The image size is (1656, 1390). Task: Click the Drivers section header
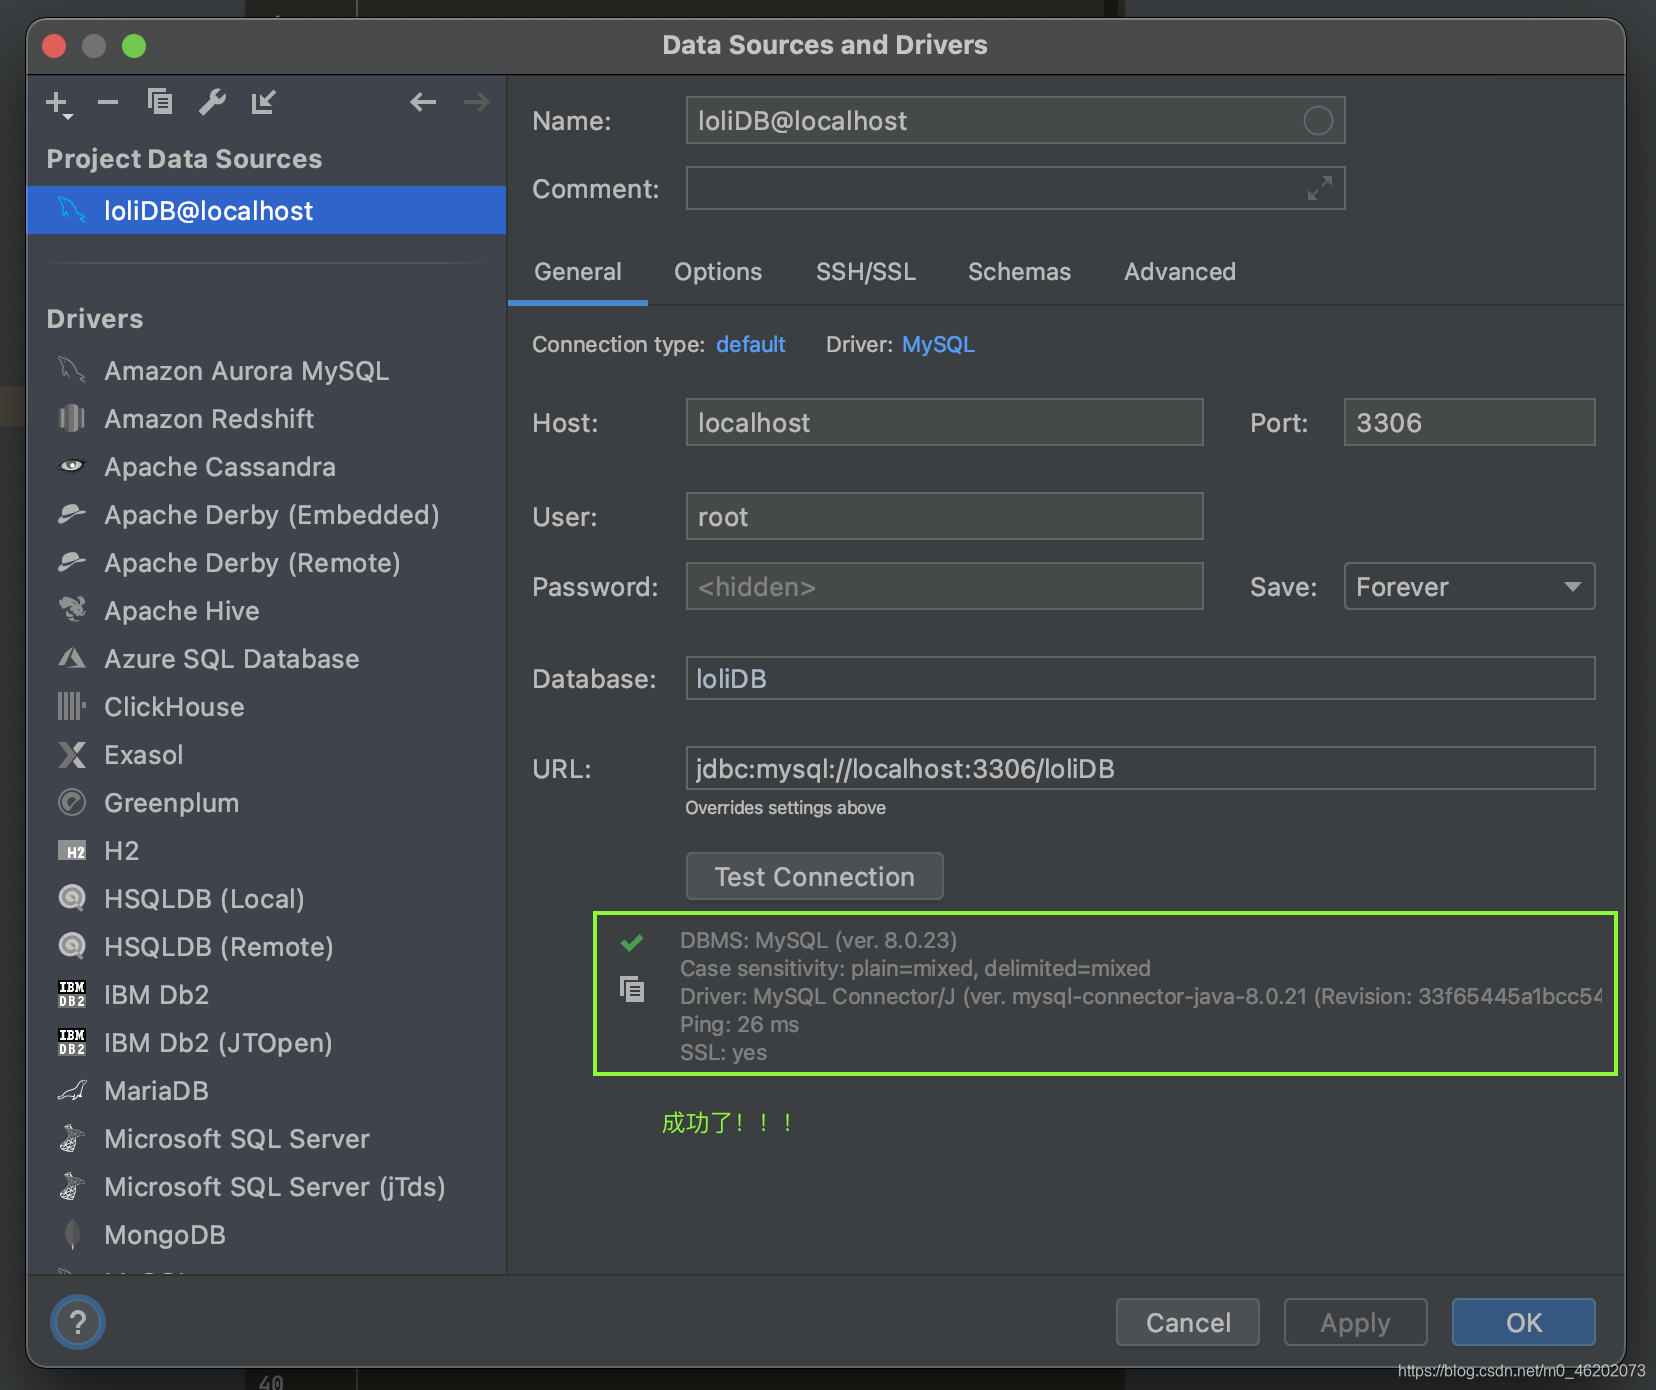tap(95, 319)
